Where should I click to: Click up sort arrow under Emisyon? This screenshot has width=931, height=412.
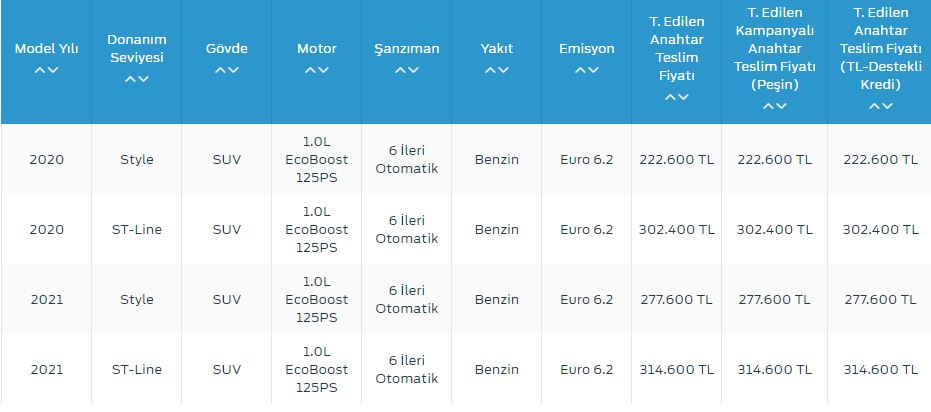click(580, 70)
